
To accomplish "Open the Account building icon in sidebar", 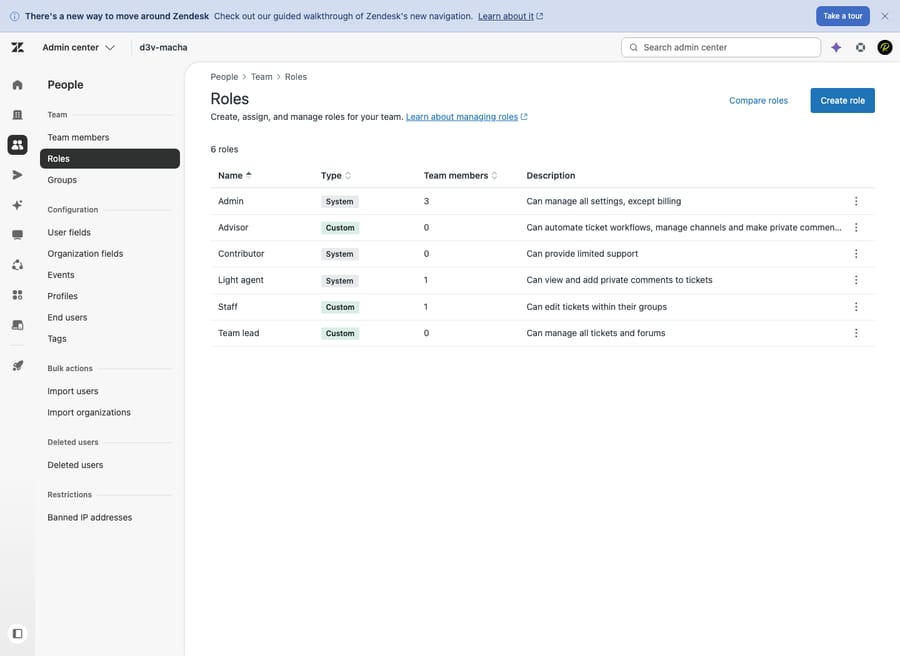I will click(x=17, y=115).
